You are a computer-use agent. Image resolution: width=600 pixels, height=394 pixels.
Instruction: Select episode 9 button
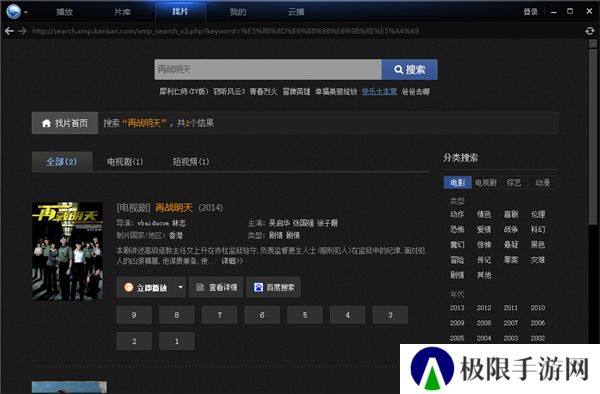[x=134, y=315]
